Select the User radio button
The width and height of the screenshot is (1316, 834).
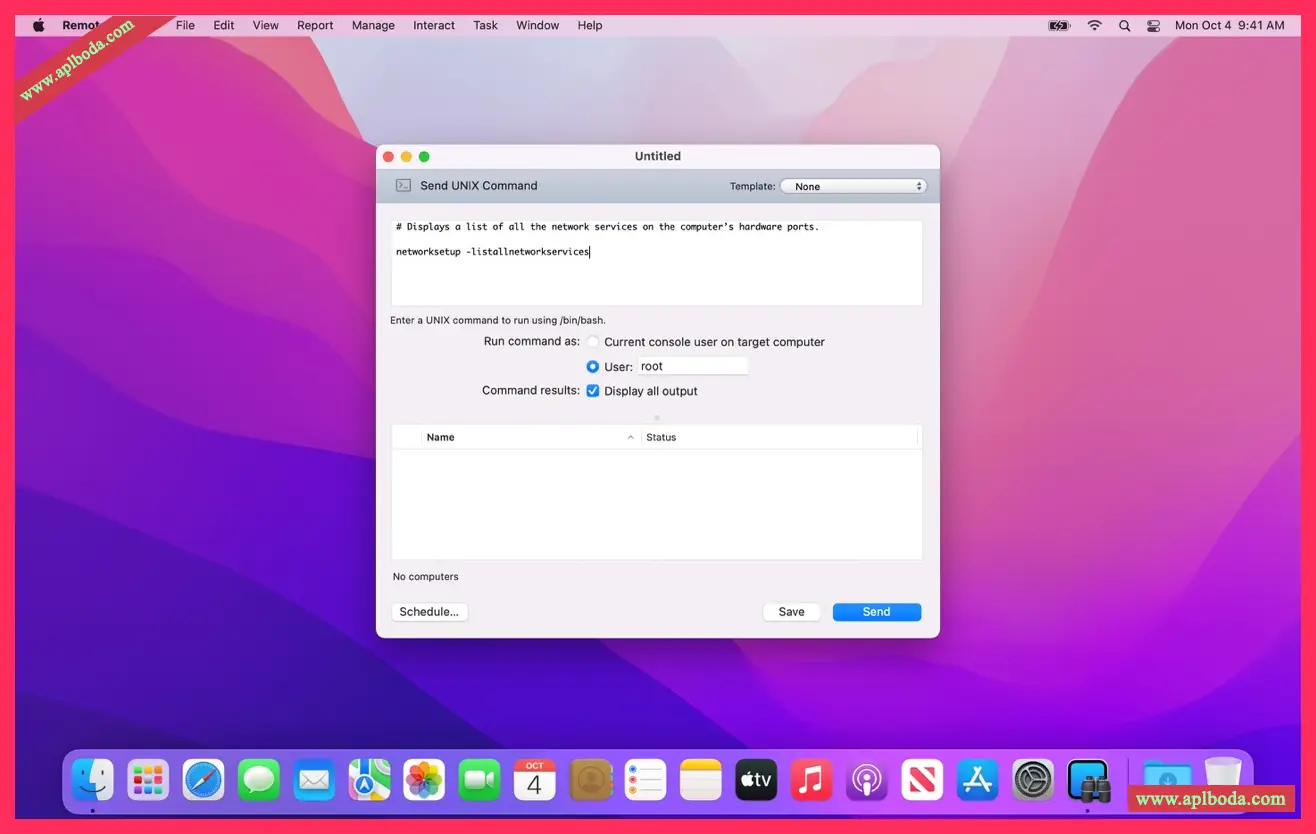[x=593, y=367]
